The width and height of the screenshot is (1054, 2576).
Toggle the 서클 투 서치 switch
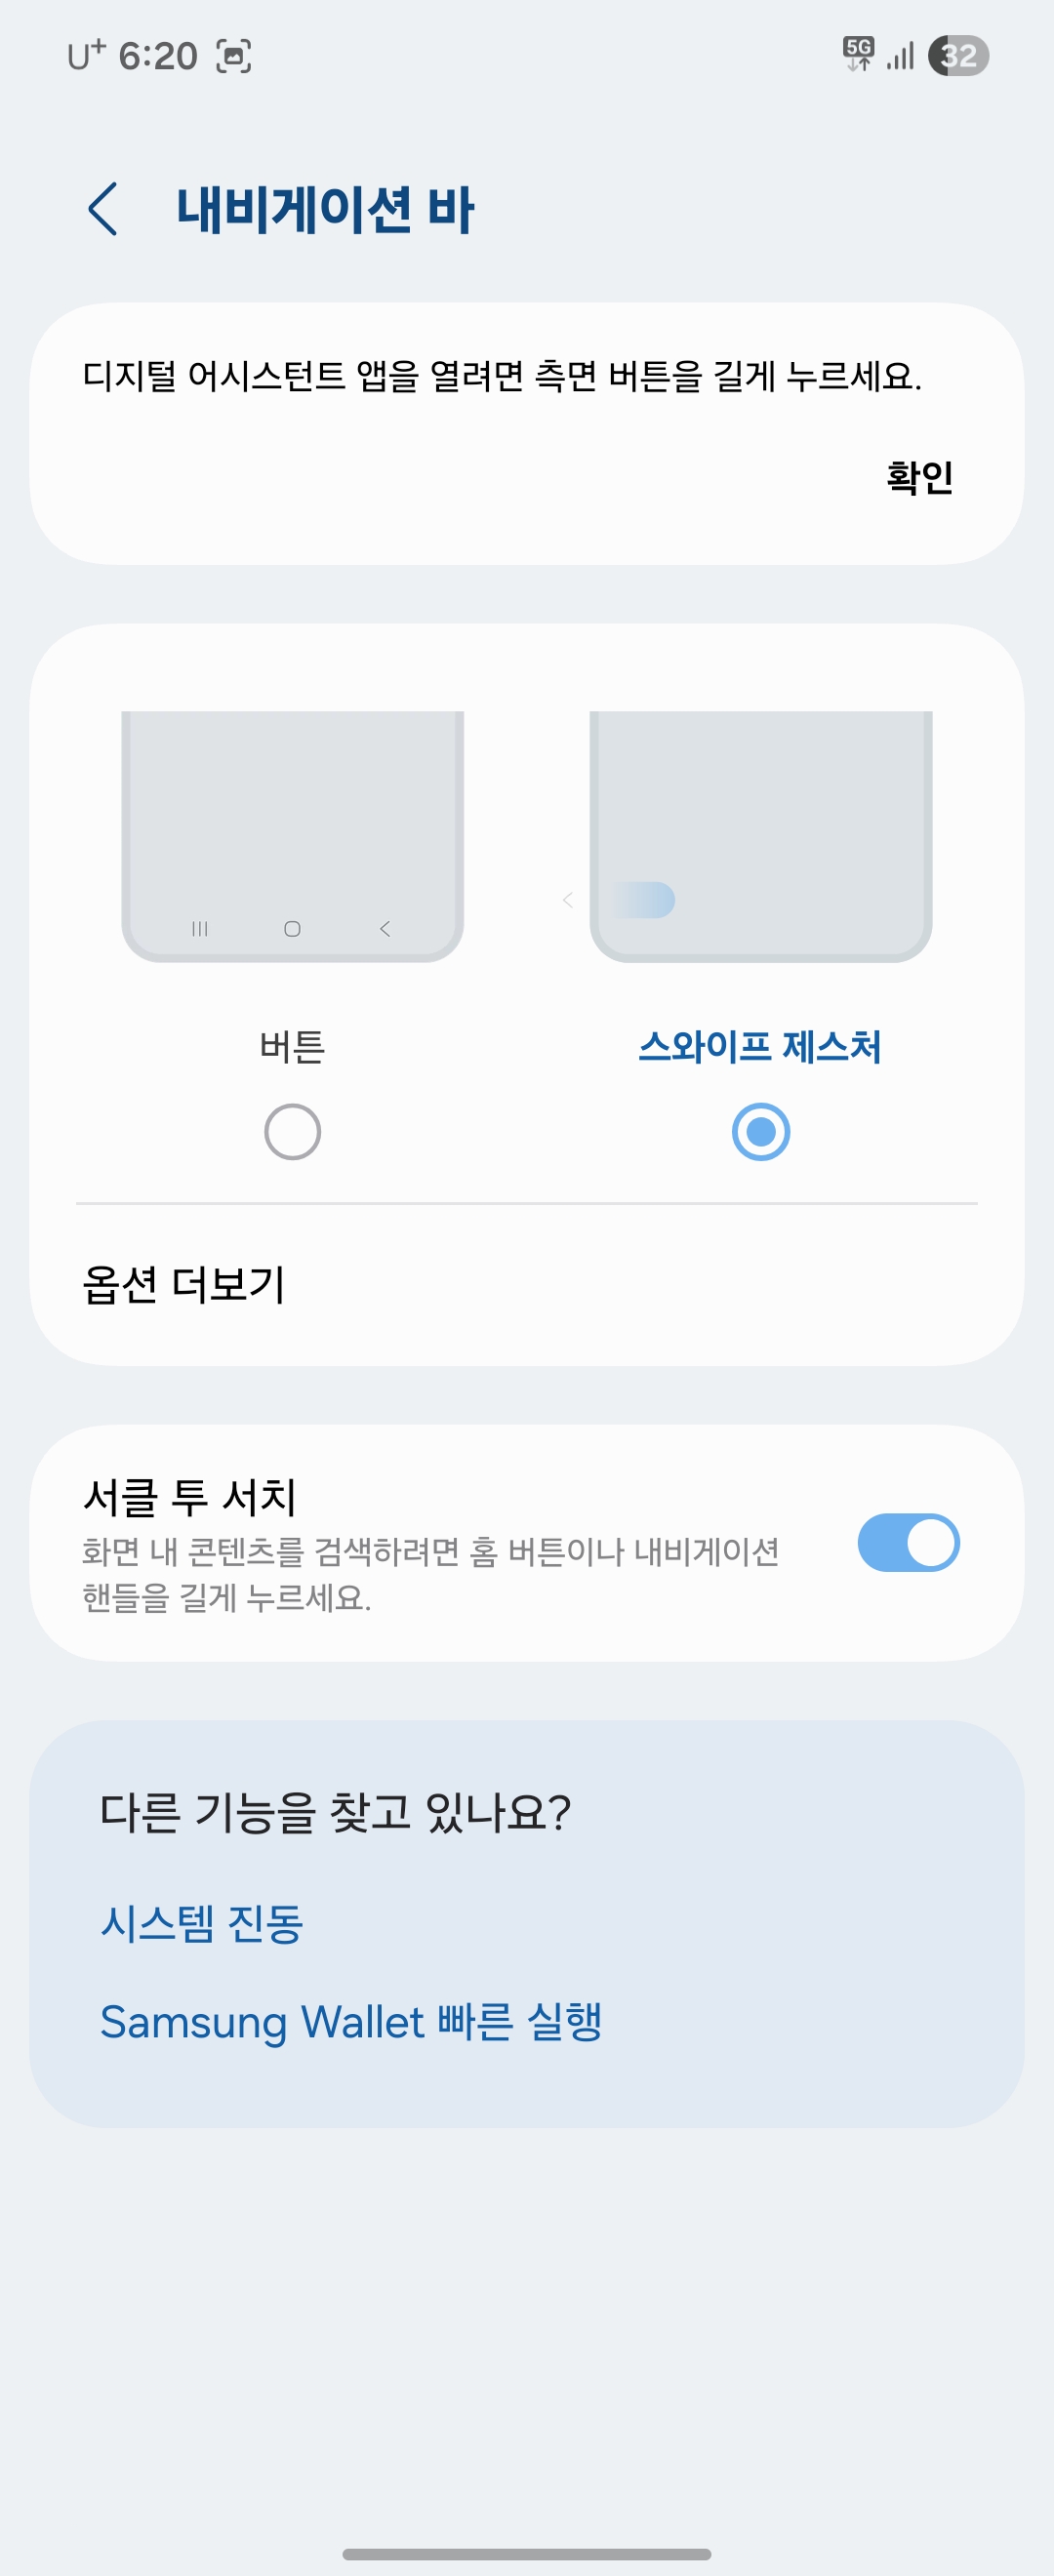[x=908, y=1542]
